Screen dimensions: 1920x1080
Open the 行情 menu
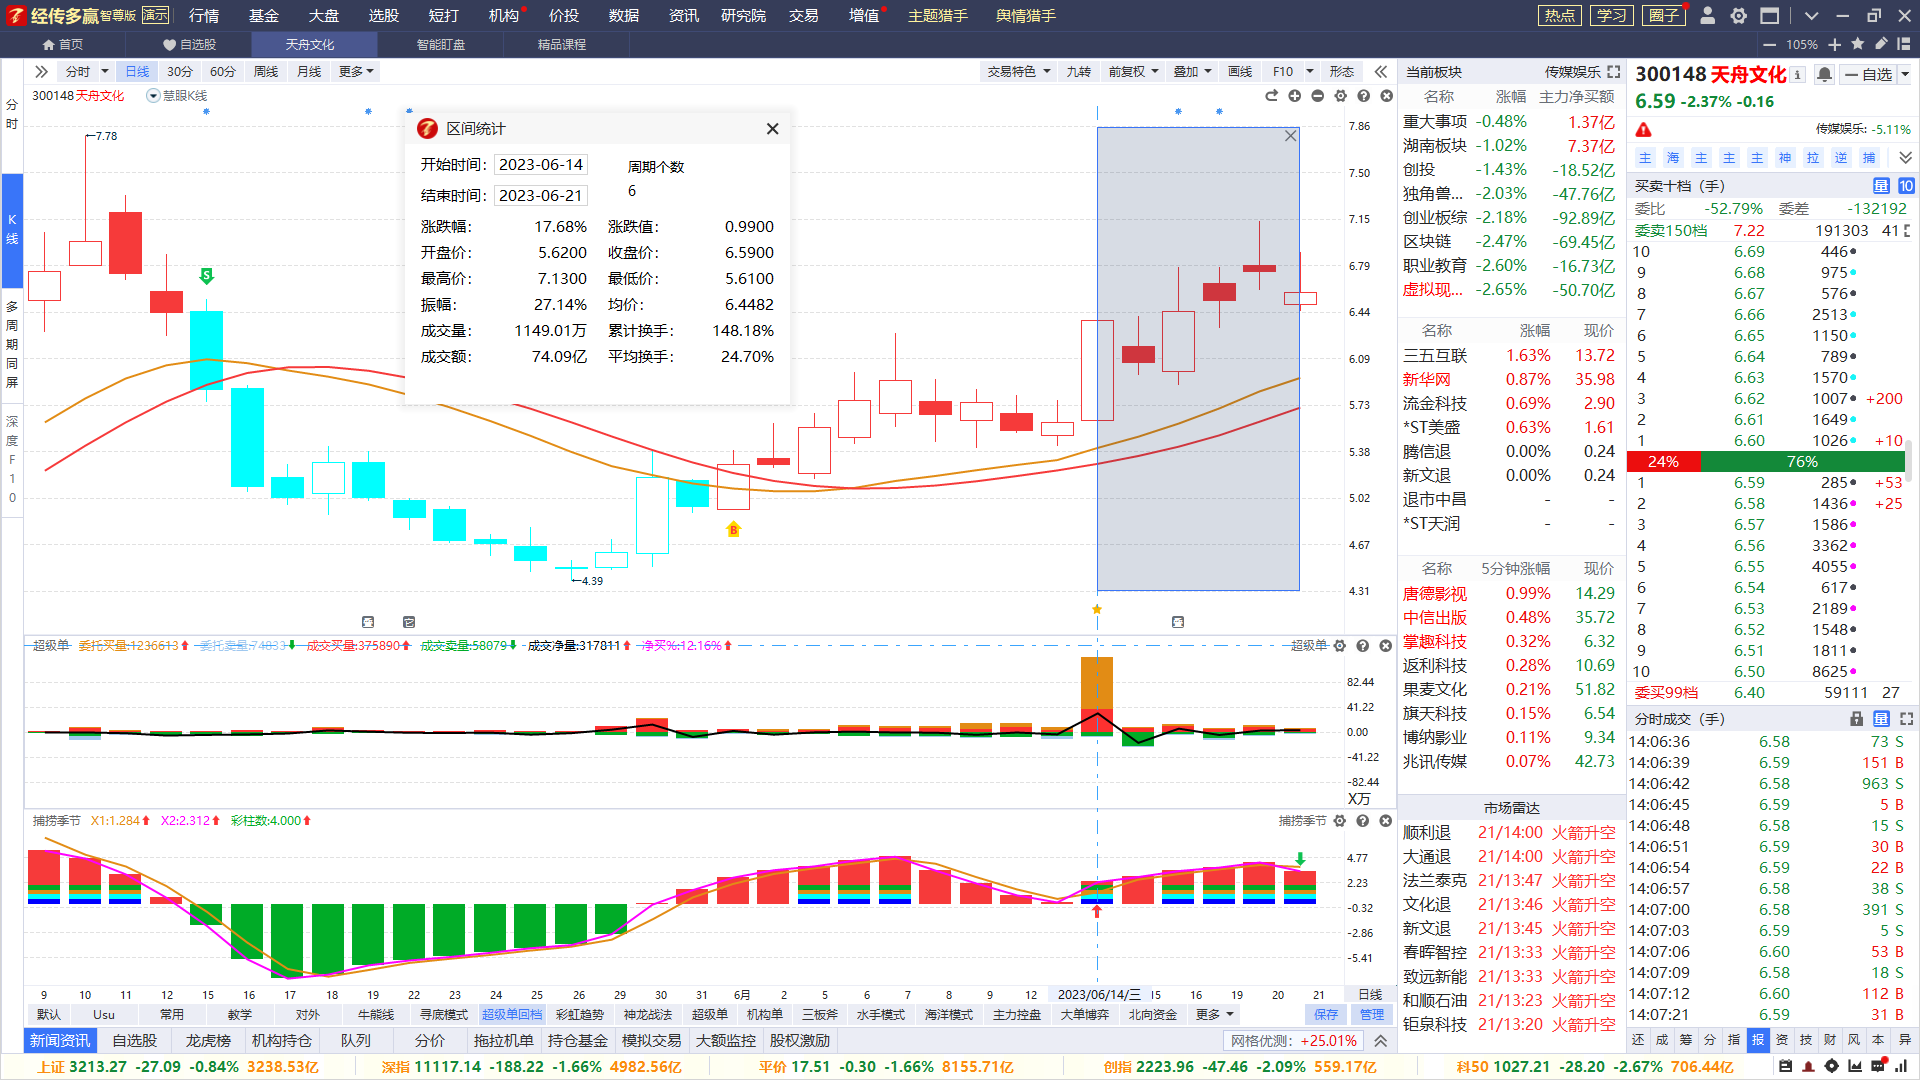[204, 16]
